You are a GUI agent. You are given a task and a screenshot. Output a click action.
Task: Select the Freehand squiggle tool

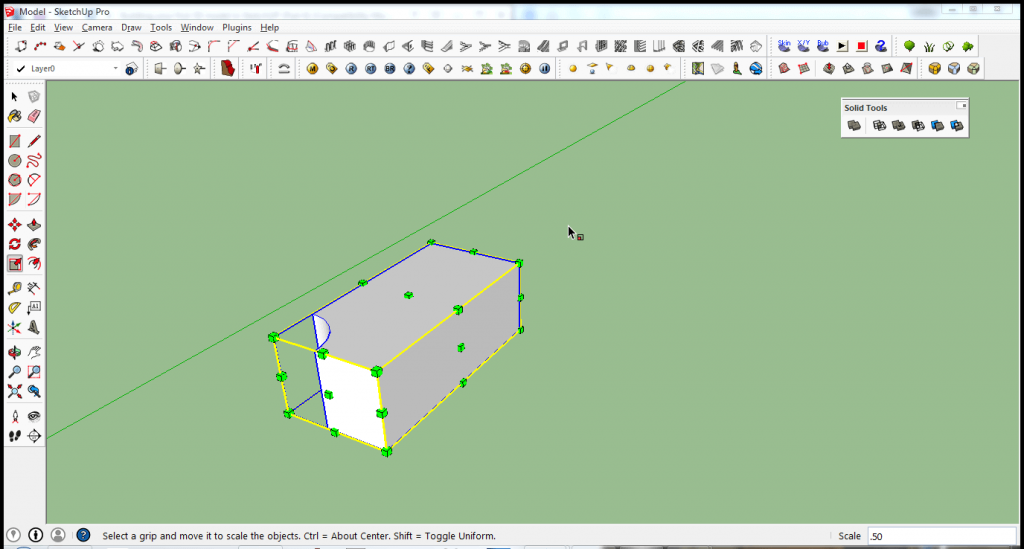(34, 161)
